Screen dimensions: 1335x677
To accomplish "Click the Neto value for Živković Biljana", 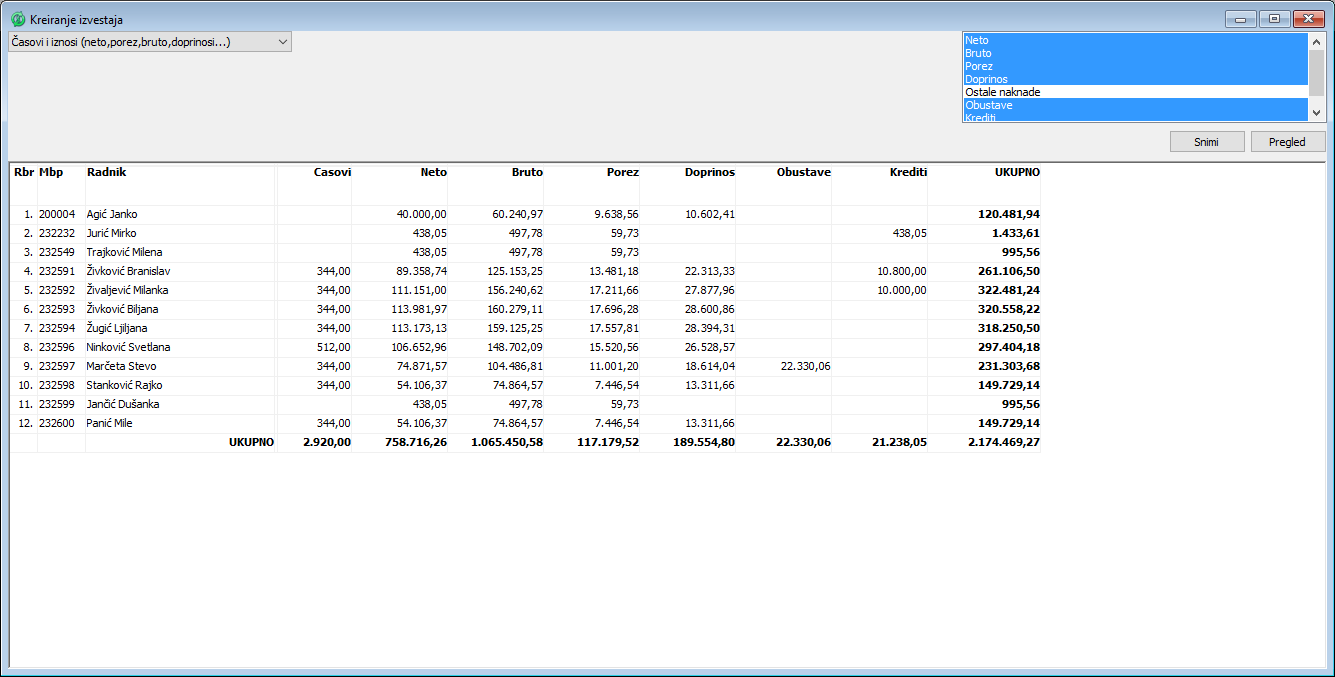I will tap(420, 309).
